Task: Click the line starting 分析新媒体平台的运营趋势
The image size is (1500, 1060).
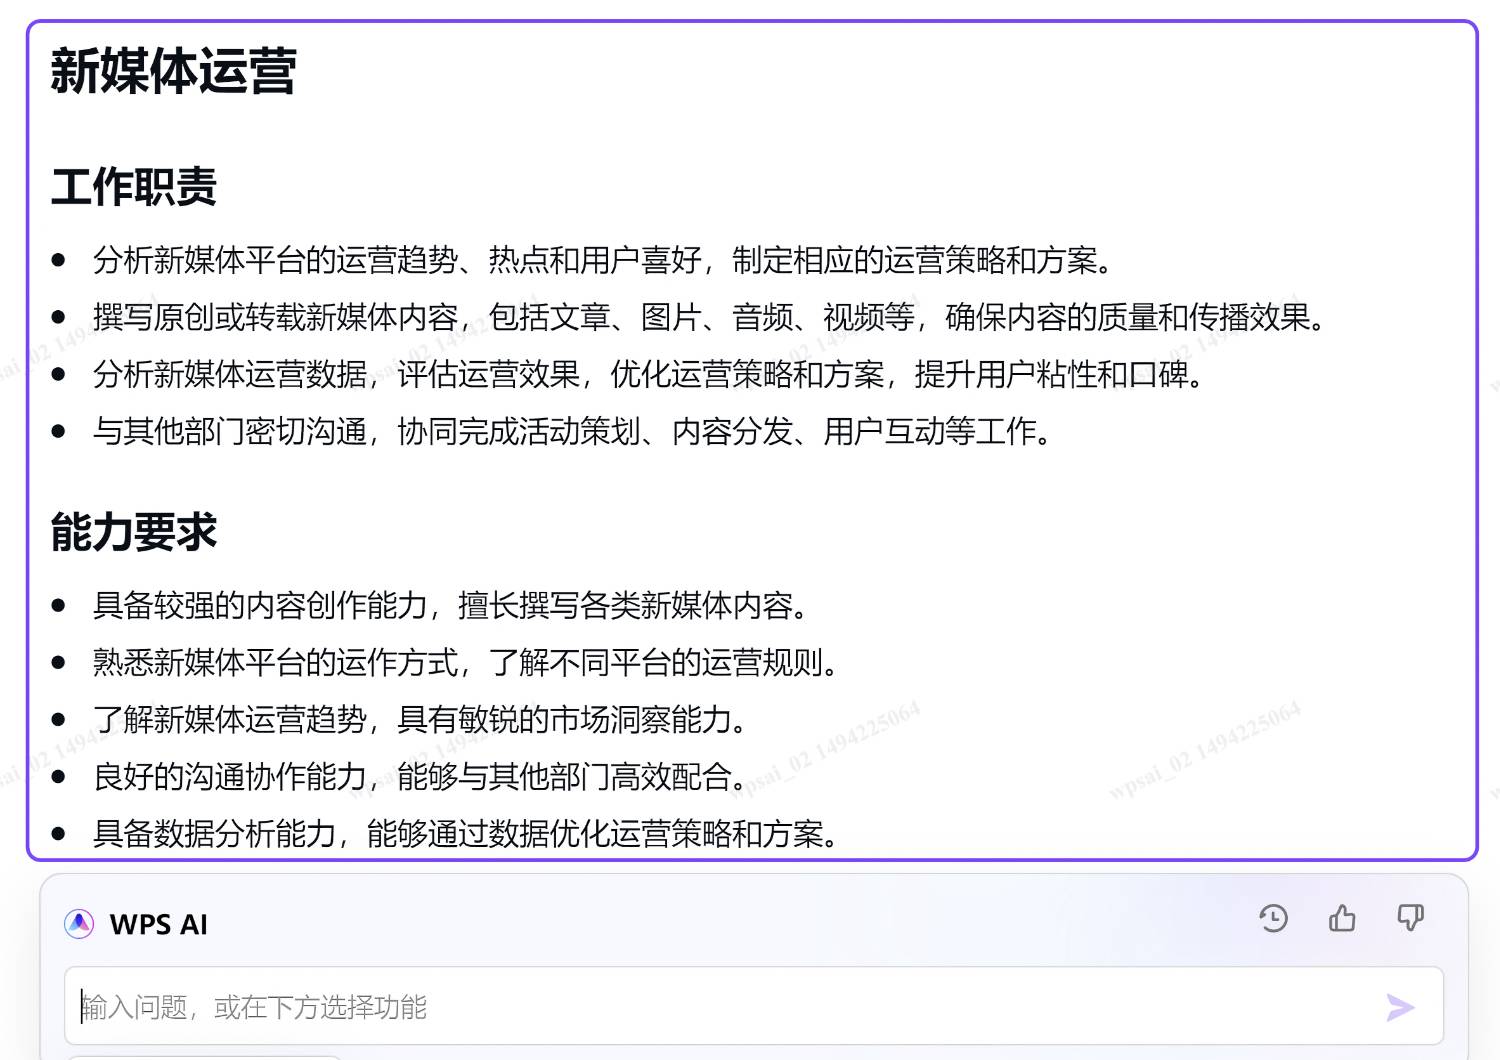Action: [x=603, y=260]
